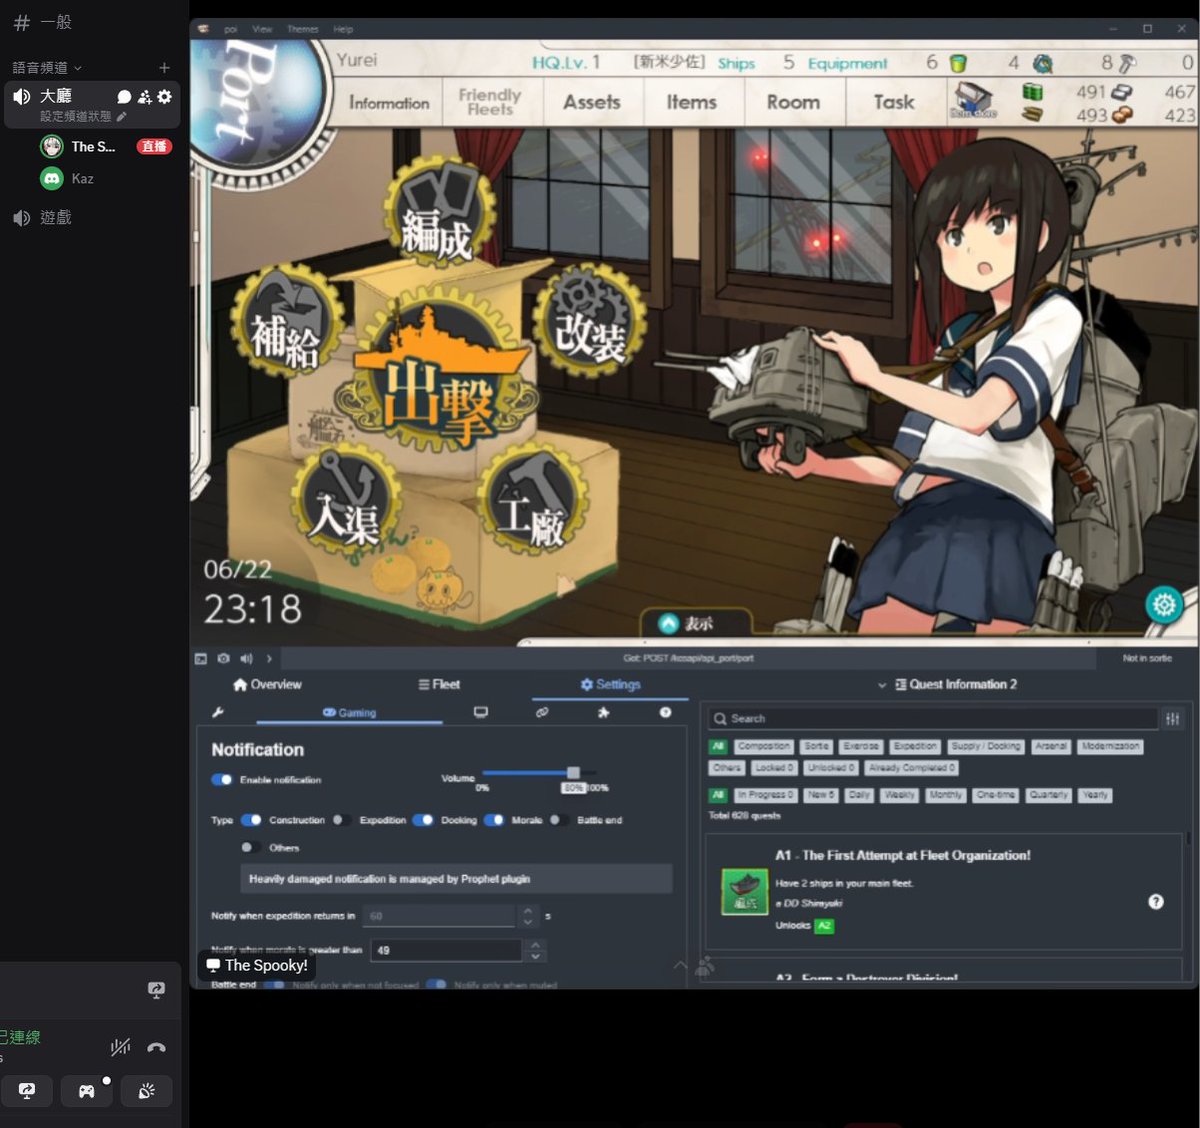The image size is (1200, 1128).
Task: Open chat for 大廳 voice channel
Action: (124, 97)
